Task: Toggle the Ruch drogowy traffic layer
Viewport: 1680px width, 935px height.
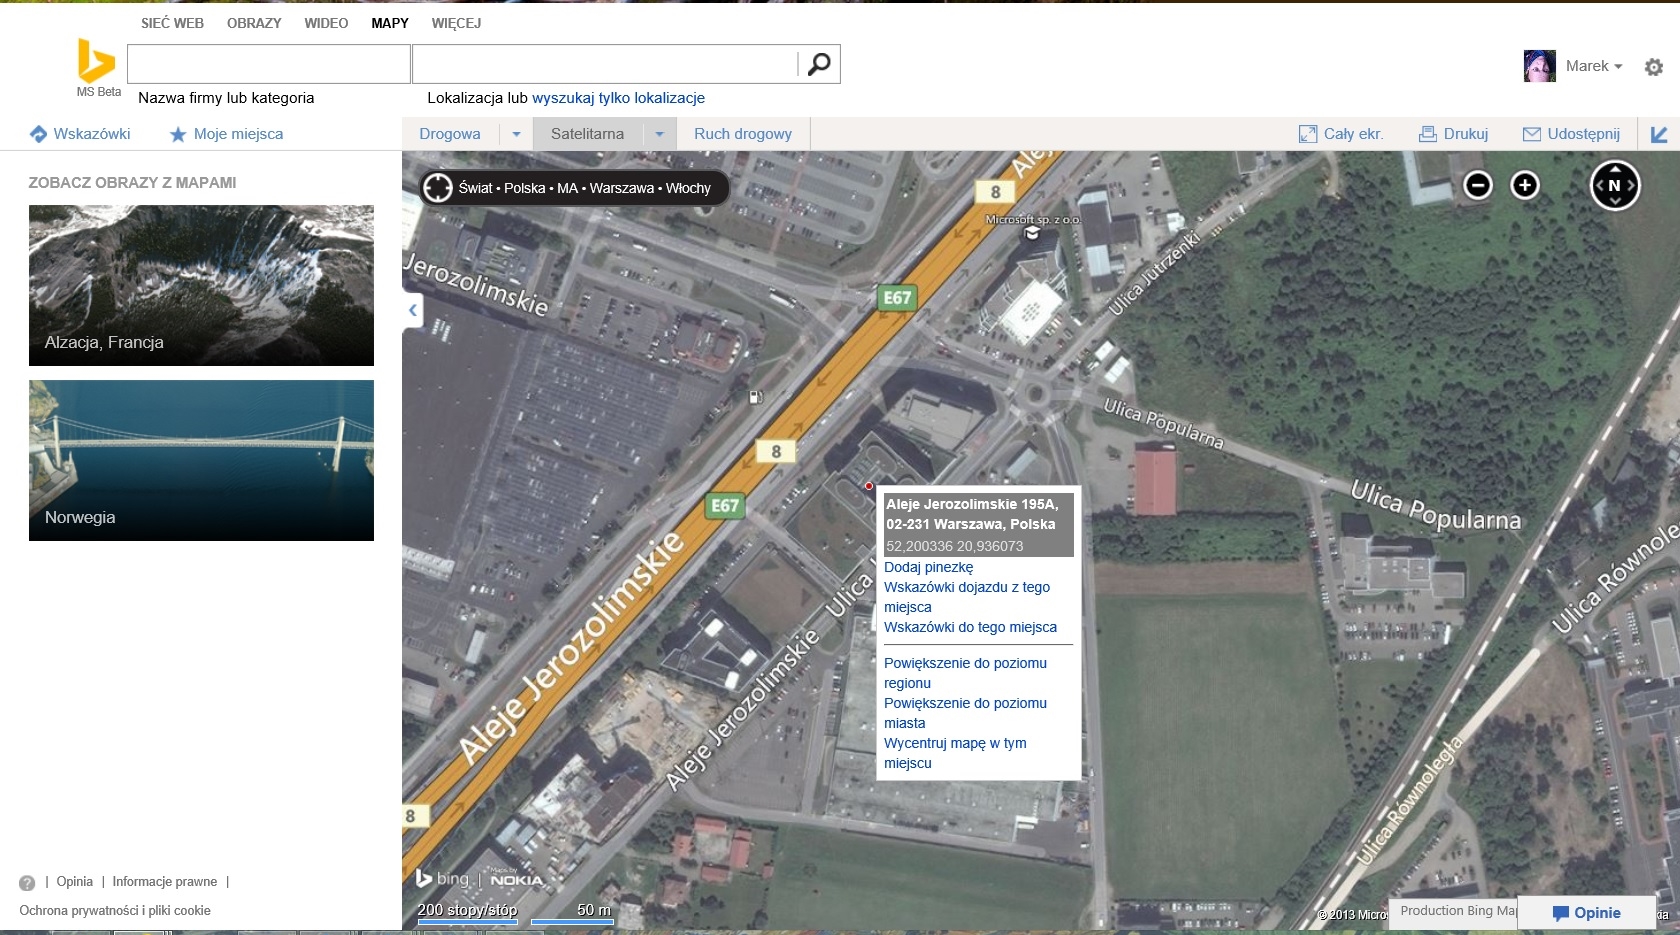Action: tap(742, 134)
